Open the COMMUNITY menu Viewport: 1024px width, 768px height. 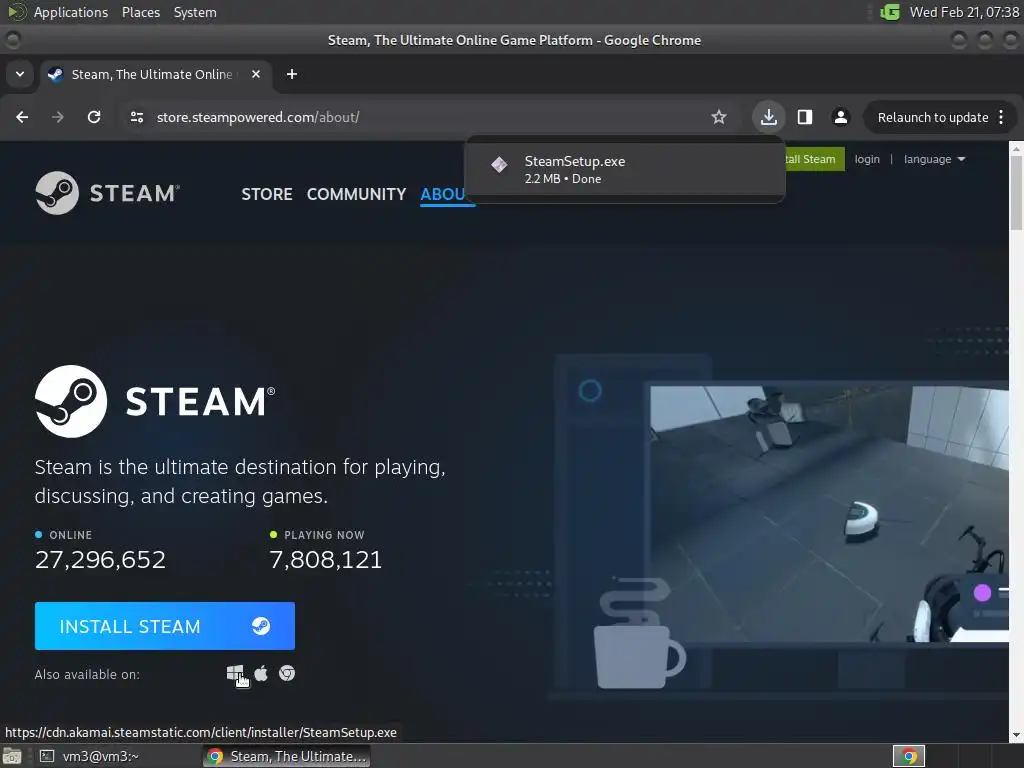pos(357,194)
